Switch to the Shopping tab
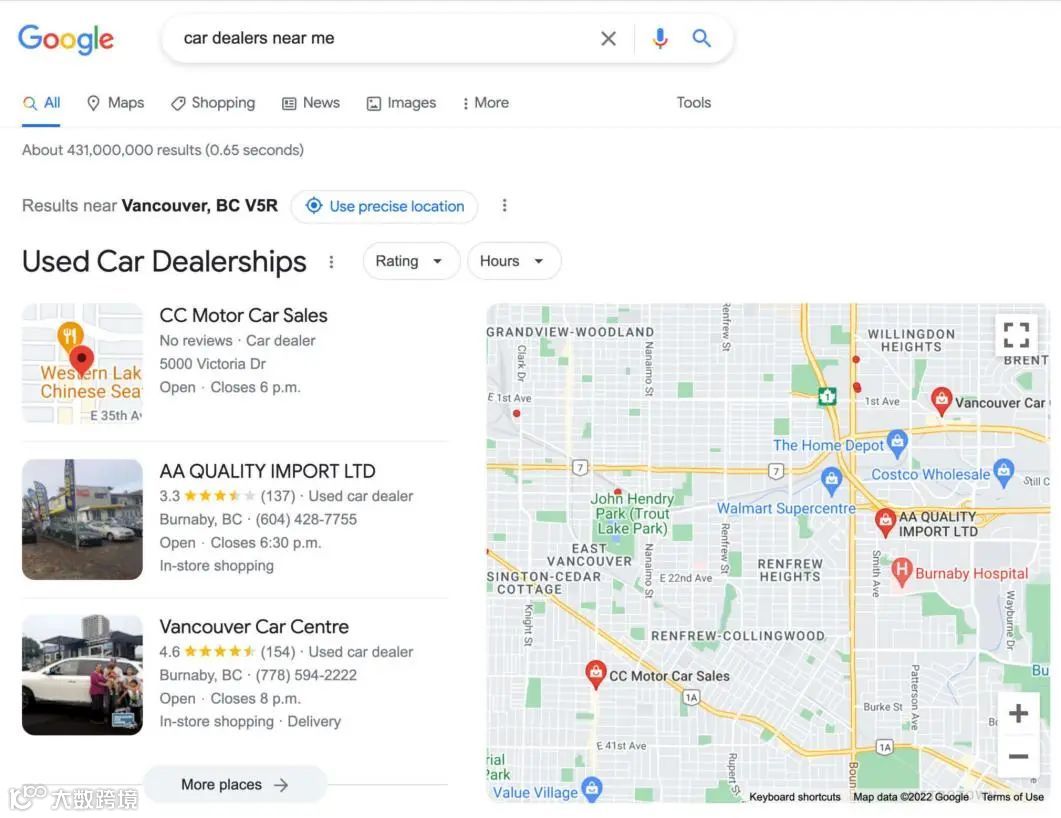 click(x=213, y=103)
